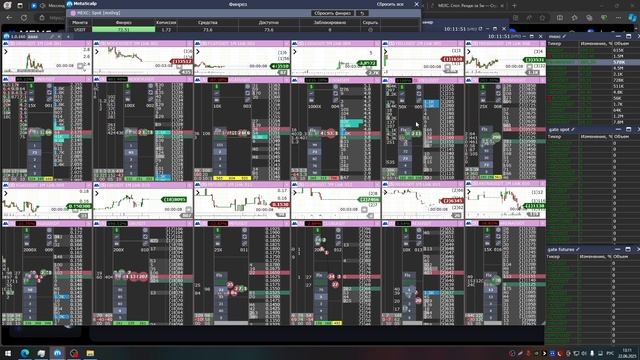Screen dimensions: 640x360
Task: Open Microsoft Edge from taskbar
Action: 25,353
